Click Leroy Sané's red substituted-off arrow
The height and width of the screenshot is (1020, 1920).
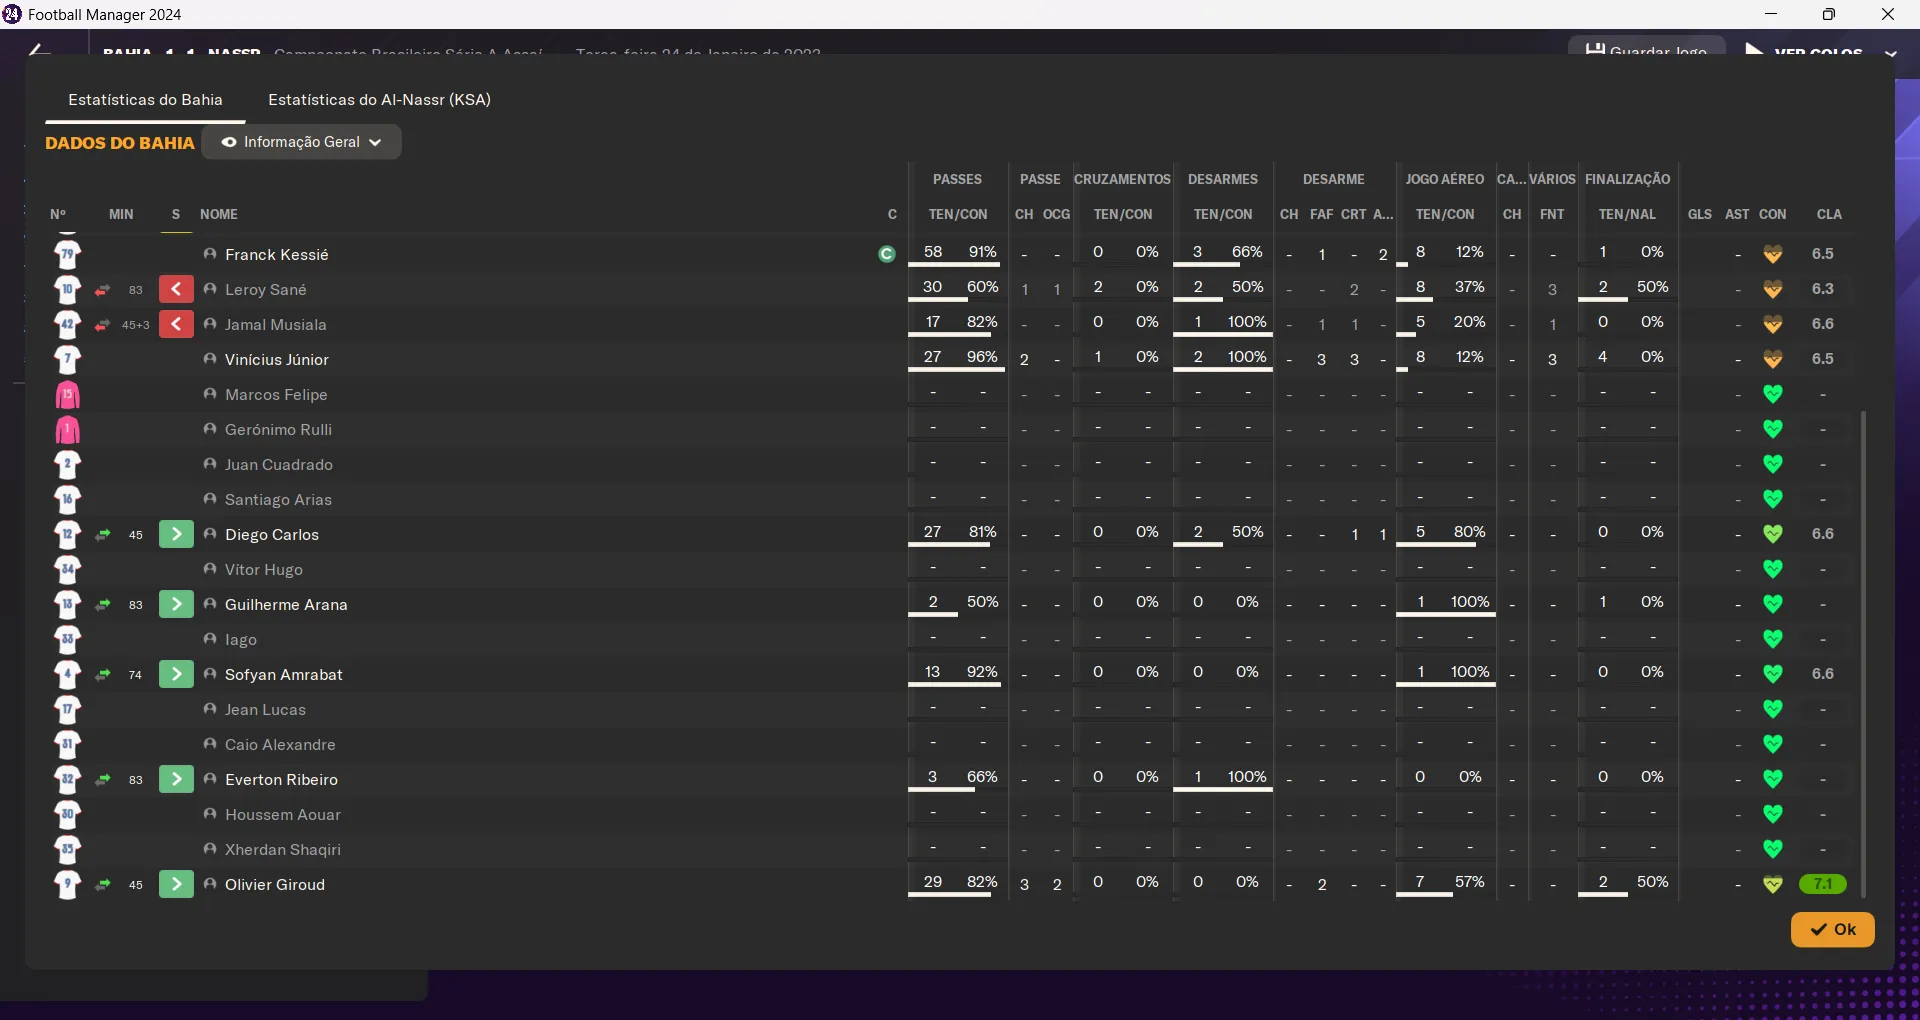176,290
